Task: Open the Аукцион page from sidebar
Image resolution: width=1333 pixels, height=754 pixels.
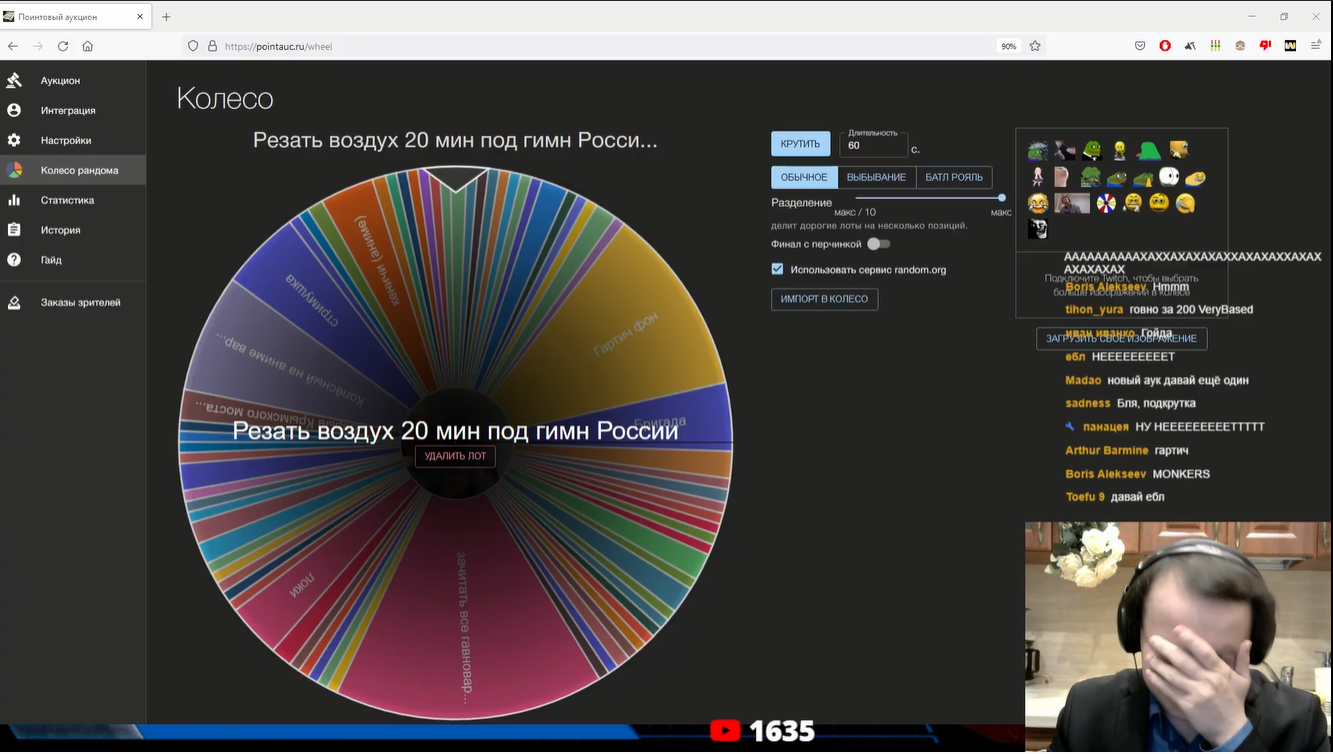Action: [x=60, y=80]
